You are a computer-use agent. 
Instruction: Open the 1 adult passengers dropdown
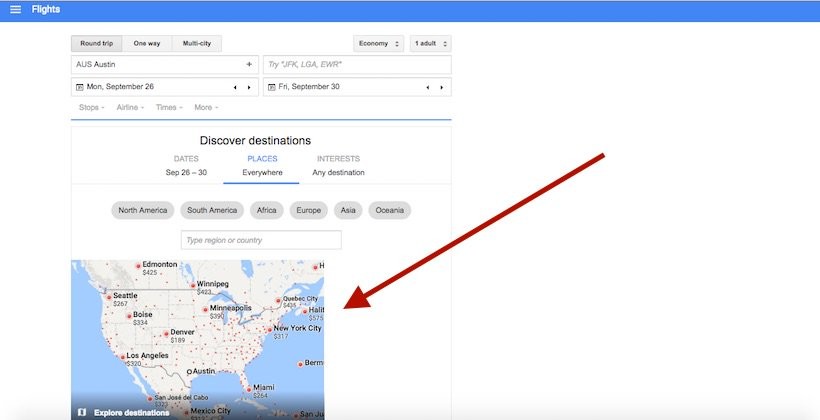pos(431,44)
